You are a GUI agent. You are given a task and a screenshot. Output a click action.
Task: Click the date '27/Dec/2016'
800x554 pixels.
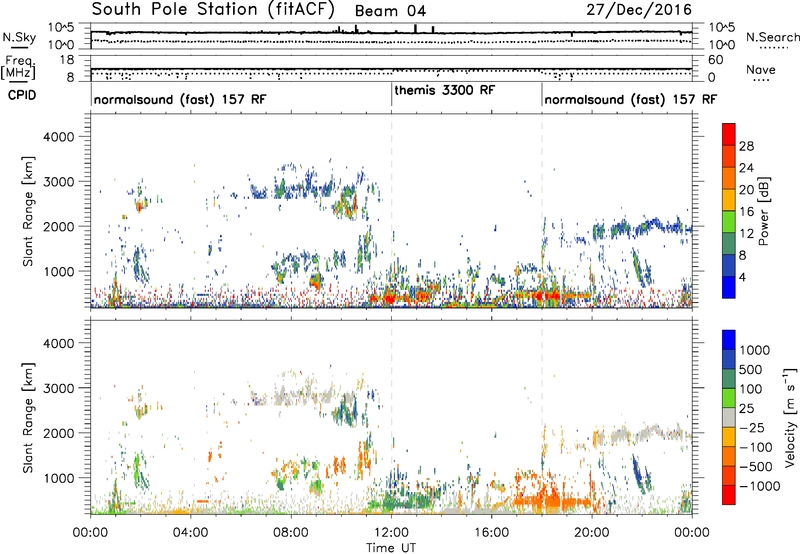639,10
